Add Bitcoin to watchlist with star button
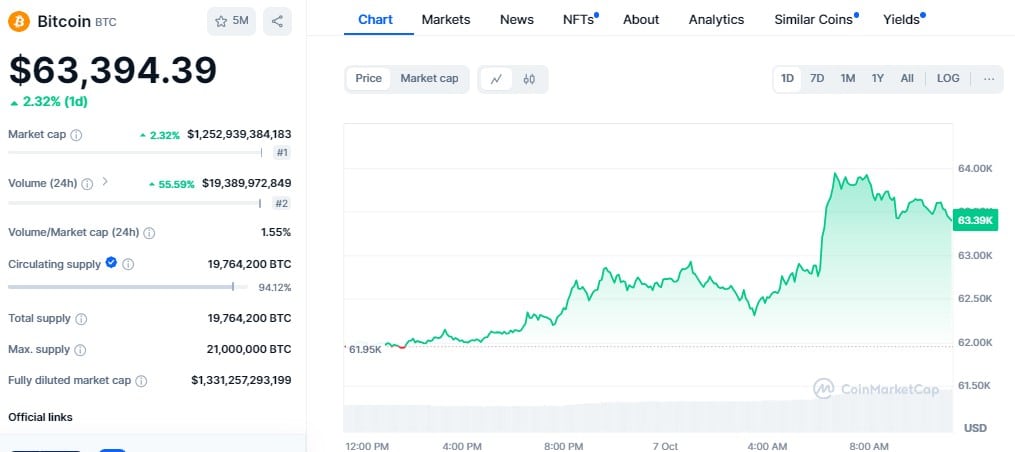Screen dimensions: 1015x452 click(231, 21)
